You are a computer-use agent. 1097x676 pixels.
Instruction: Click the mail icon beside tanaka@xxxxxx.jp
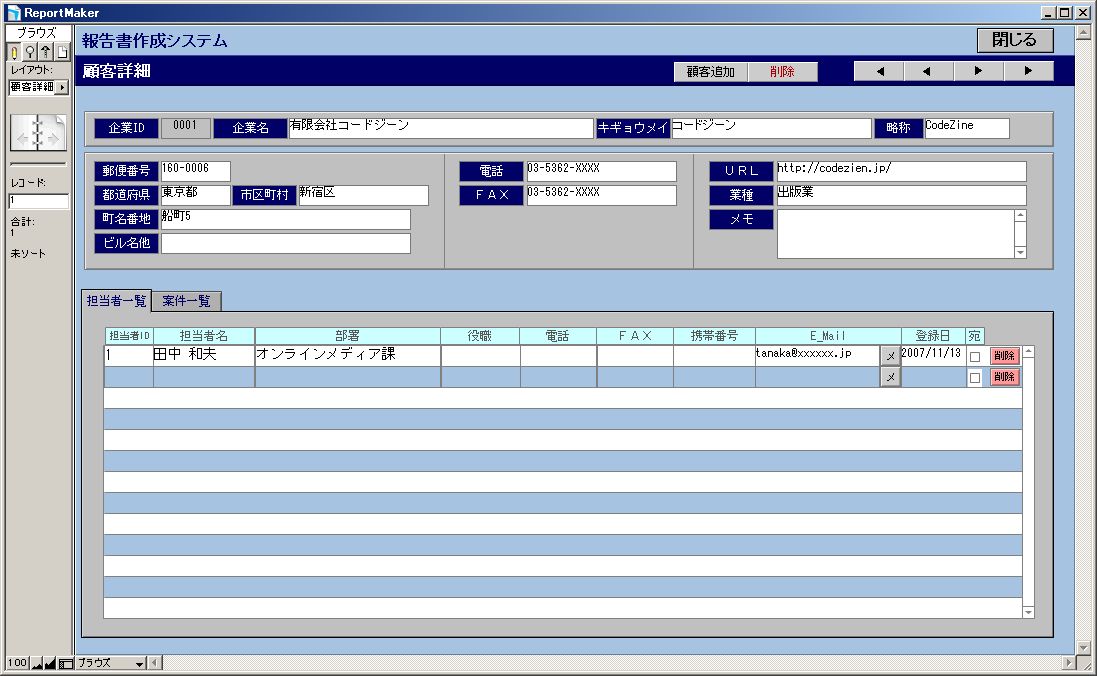[x=889, y=354]
